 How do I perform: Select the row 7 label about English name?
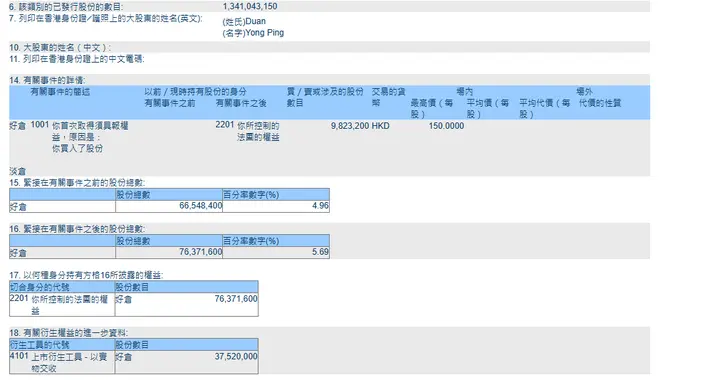106,18
